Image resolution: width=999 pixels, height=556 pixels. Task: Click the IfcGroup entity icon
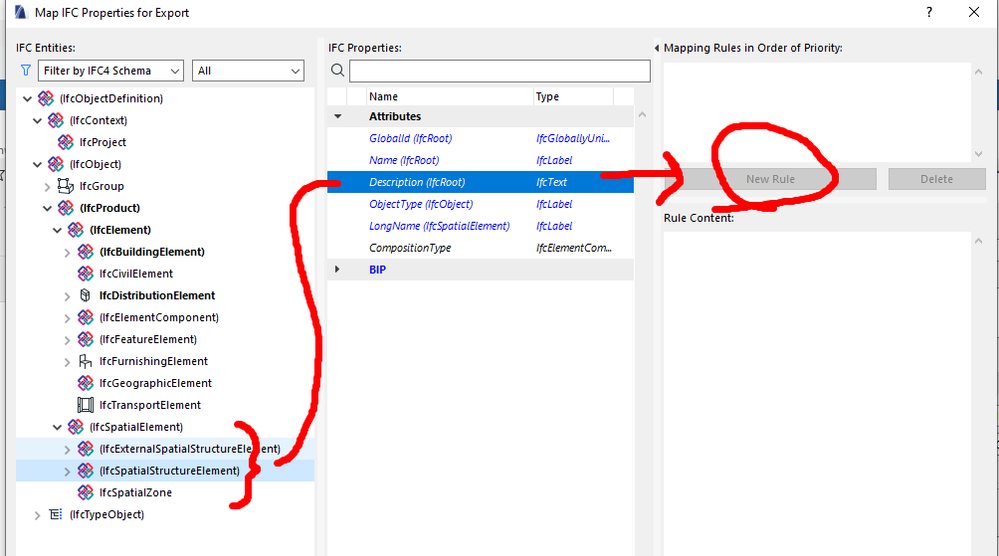pyautogui.click(x=66, y=186)
